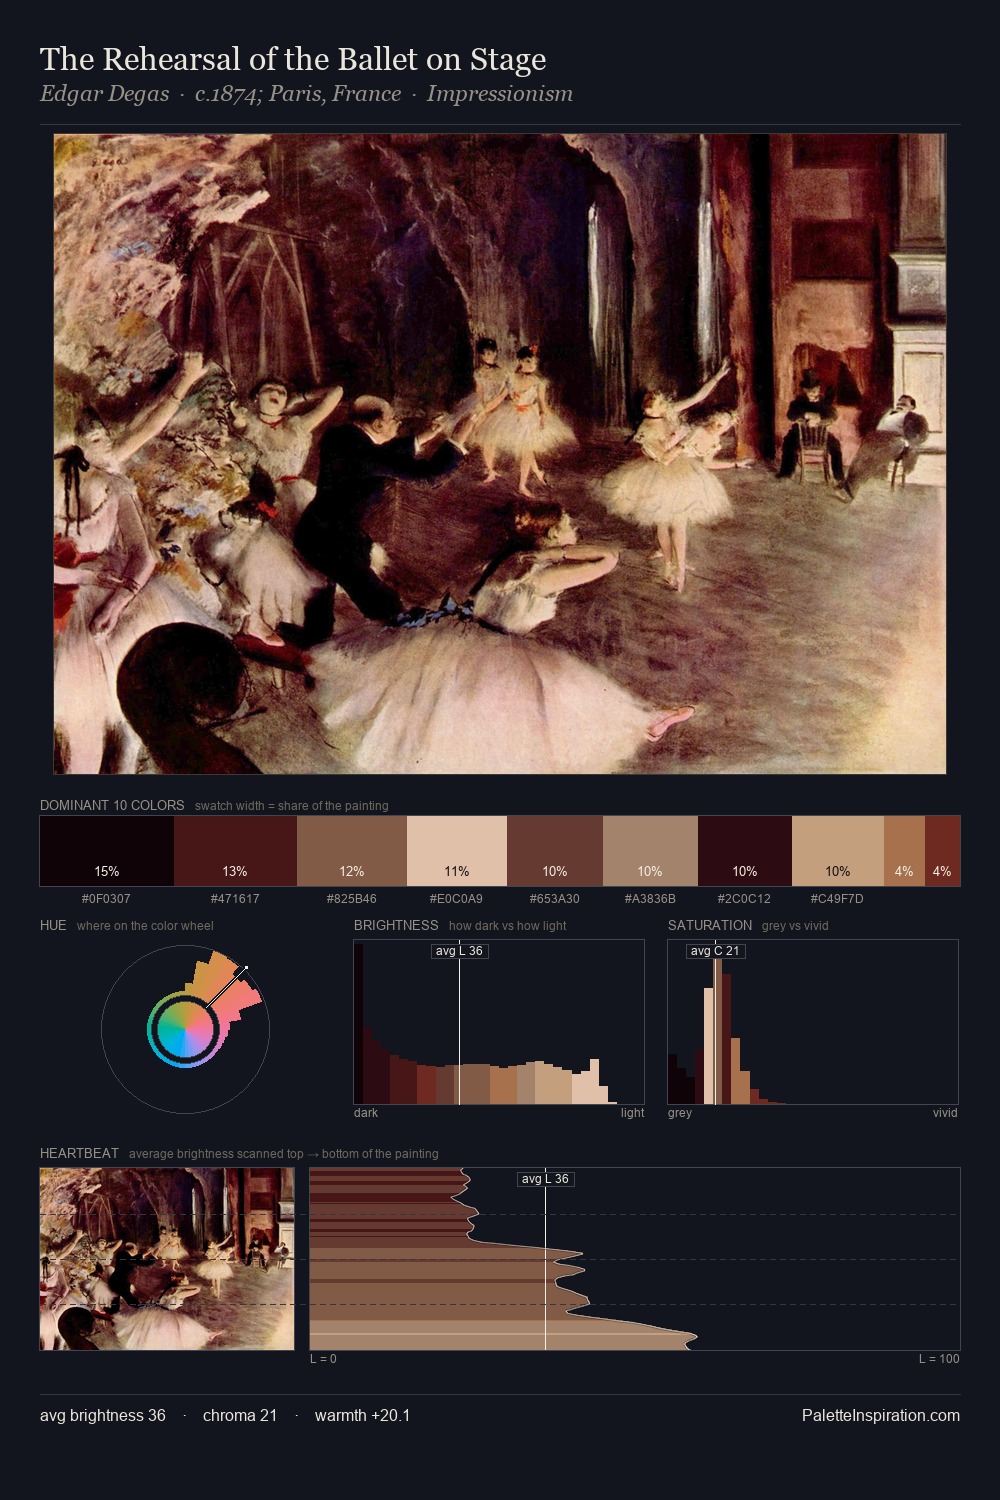Click the small heartbeat painting thumbnail

tap(167, 1259)
